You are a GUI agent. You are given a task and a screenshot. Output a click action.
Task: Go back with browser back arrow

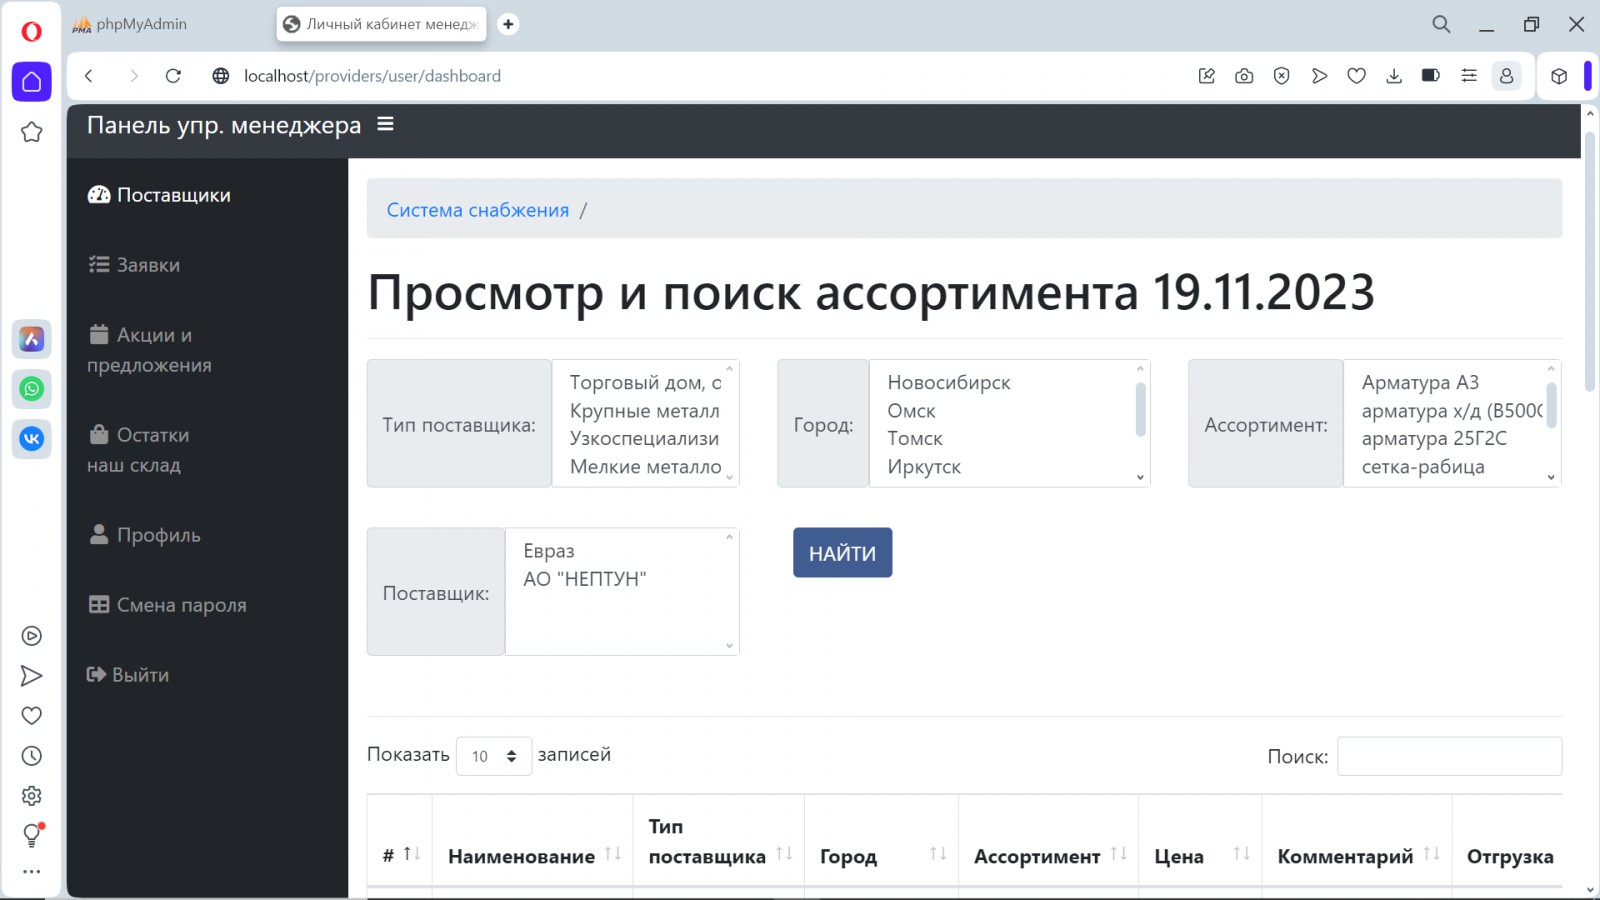89,76
